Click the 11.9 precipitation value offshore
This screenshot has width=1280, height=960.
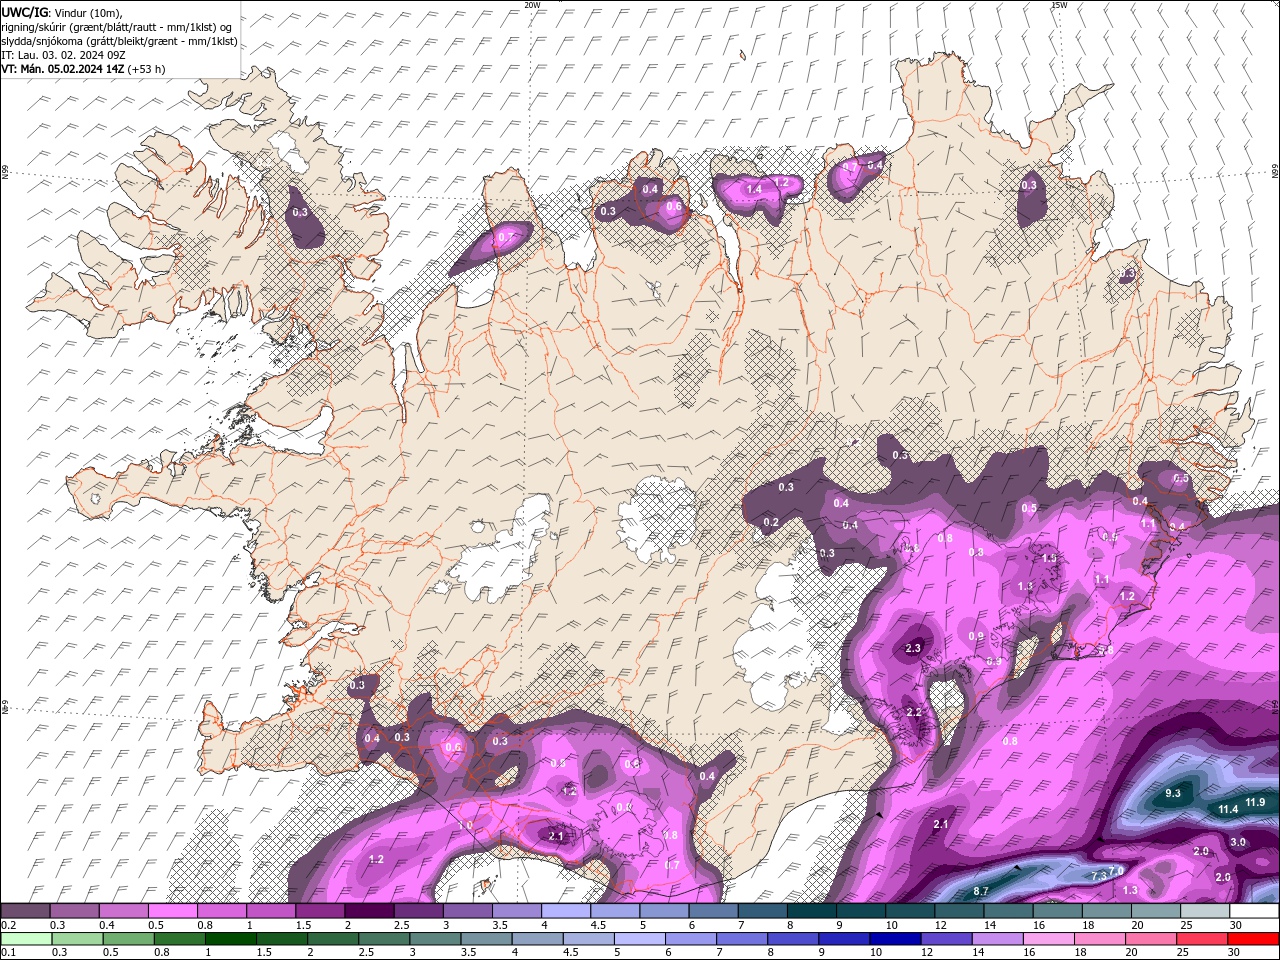click(1256, 802)
